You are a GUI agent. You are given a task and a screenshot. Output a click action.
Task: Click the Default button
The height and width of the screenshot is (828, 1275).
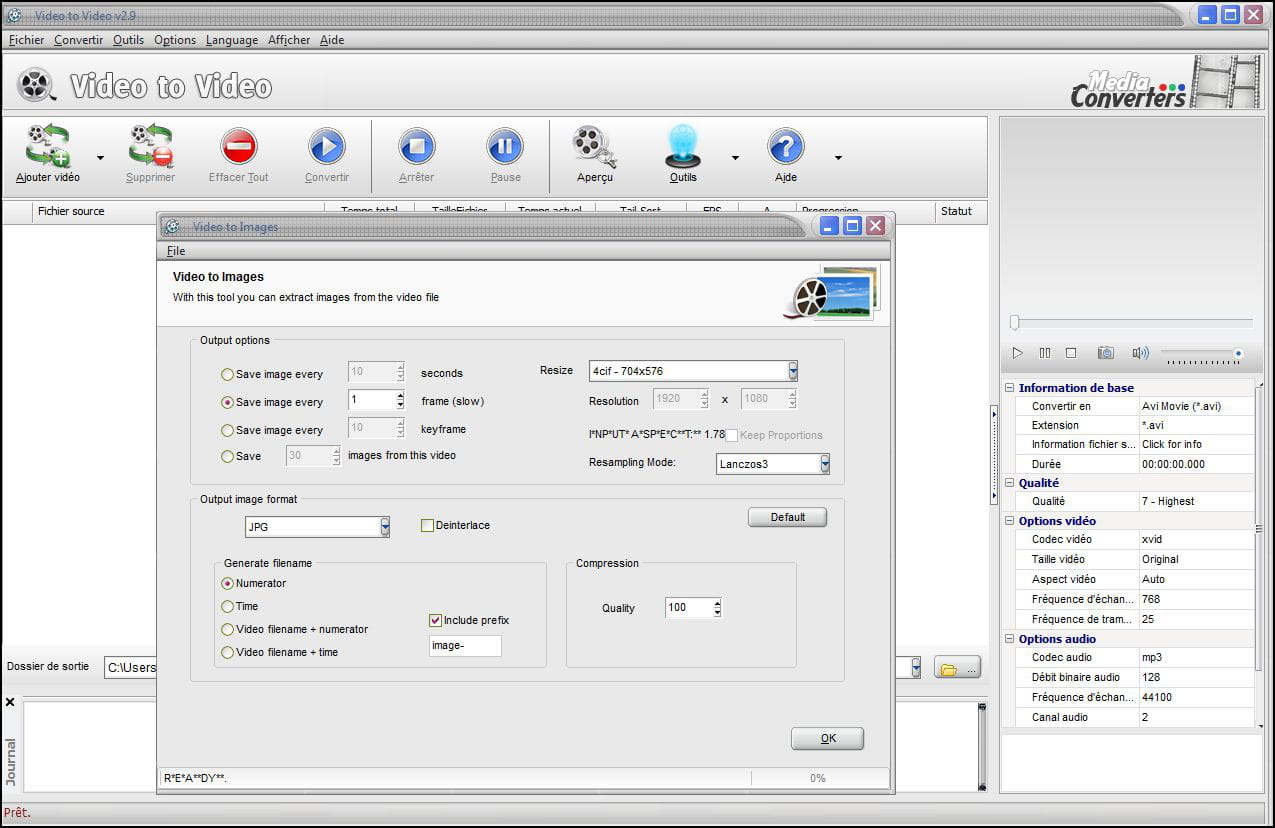(788, 517)
